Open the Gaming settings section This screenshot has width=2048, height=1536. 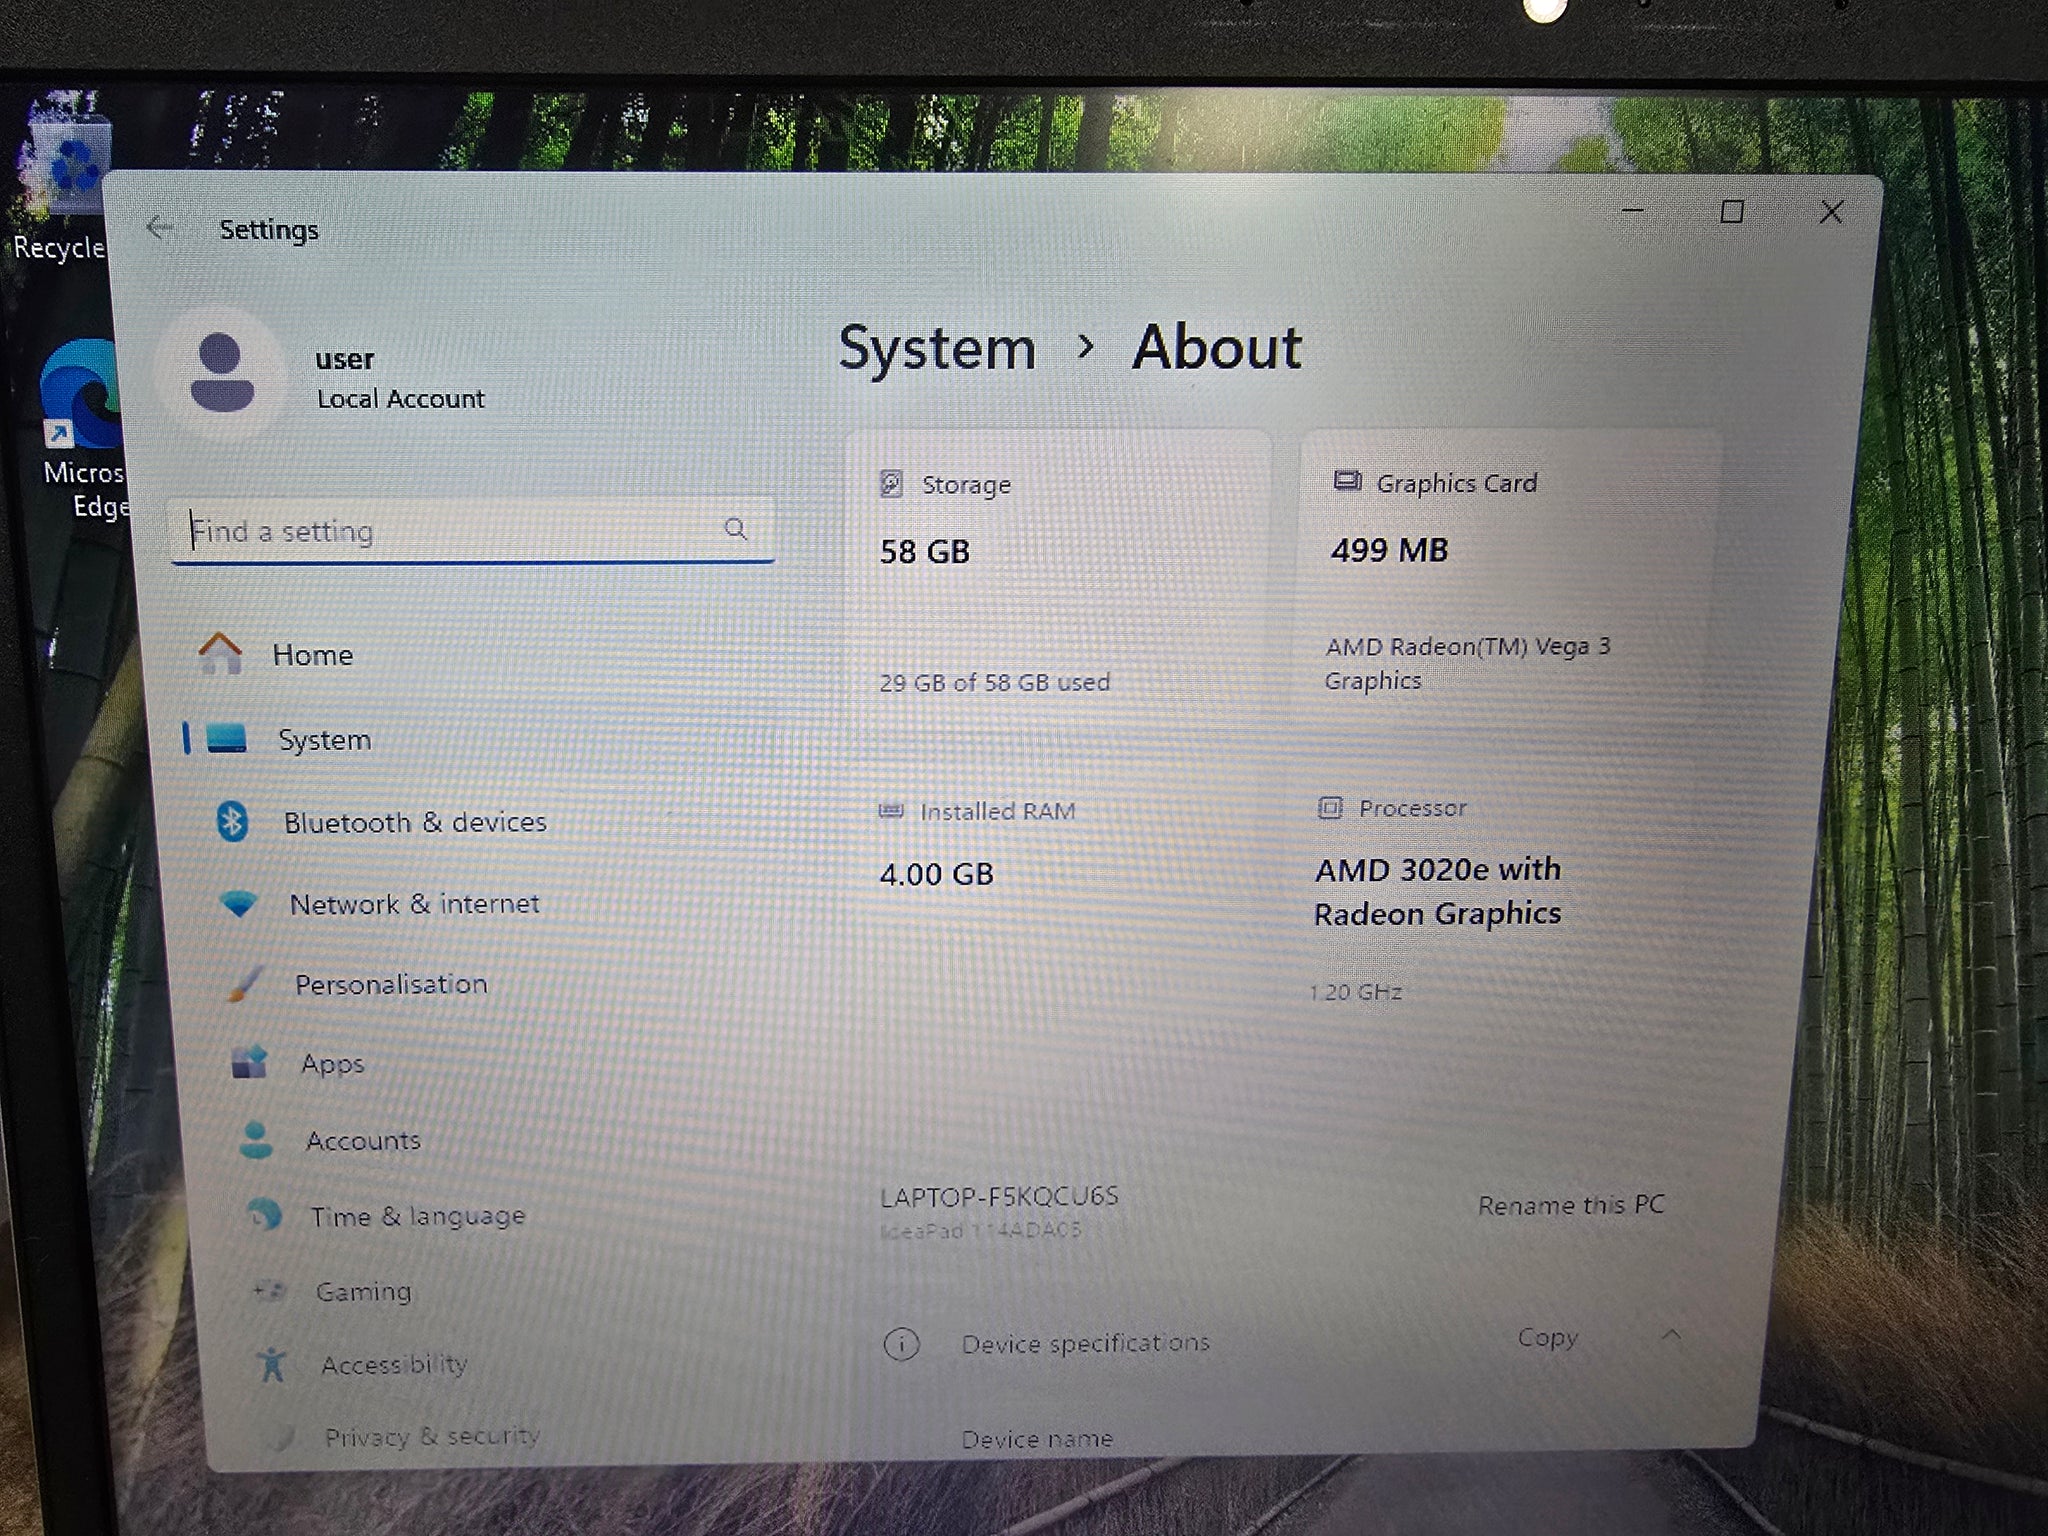(x=363, y=1292)
